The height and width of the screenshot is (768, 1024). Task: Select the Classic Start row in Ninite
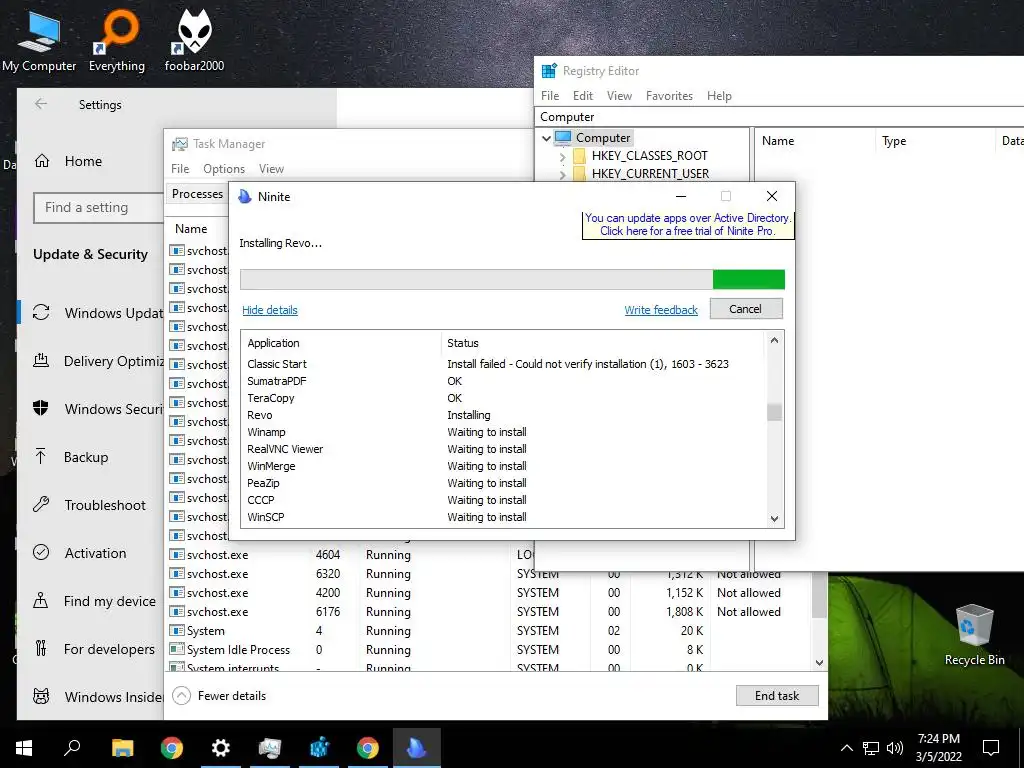tap(503, 364)
